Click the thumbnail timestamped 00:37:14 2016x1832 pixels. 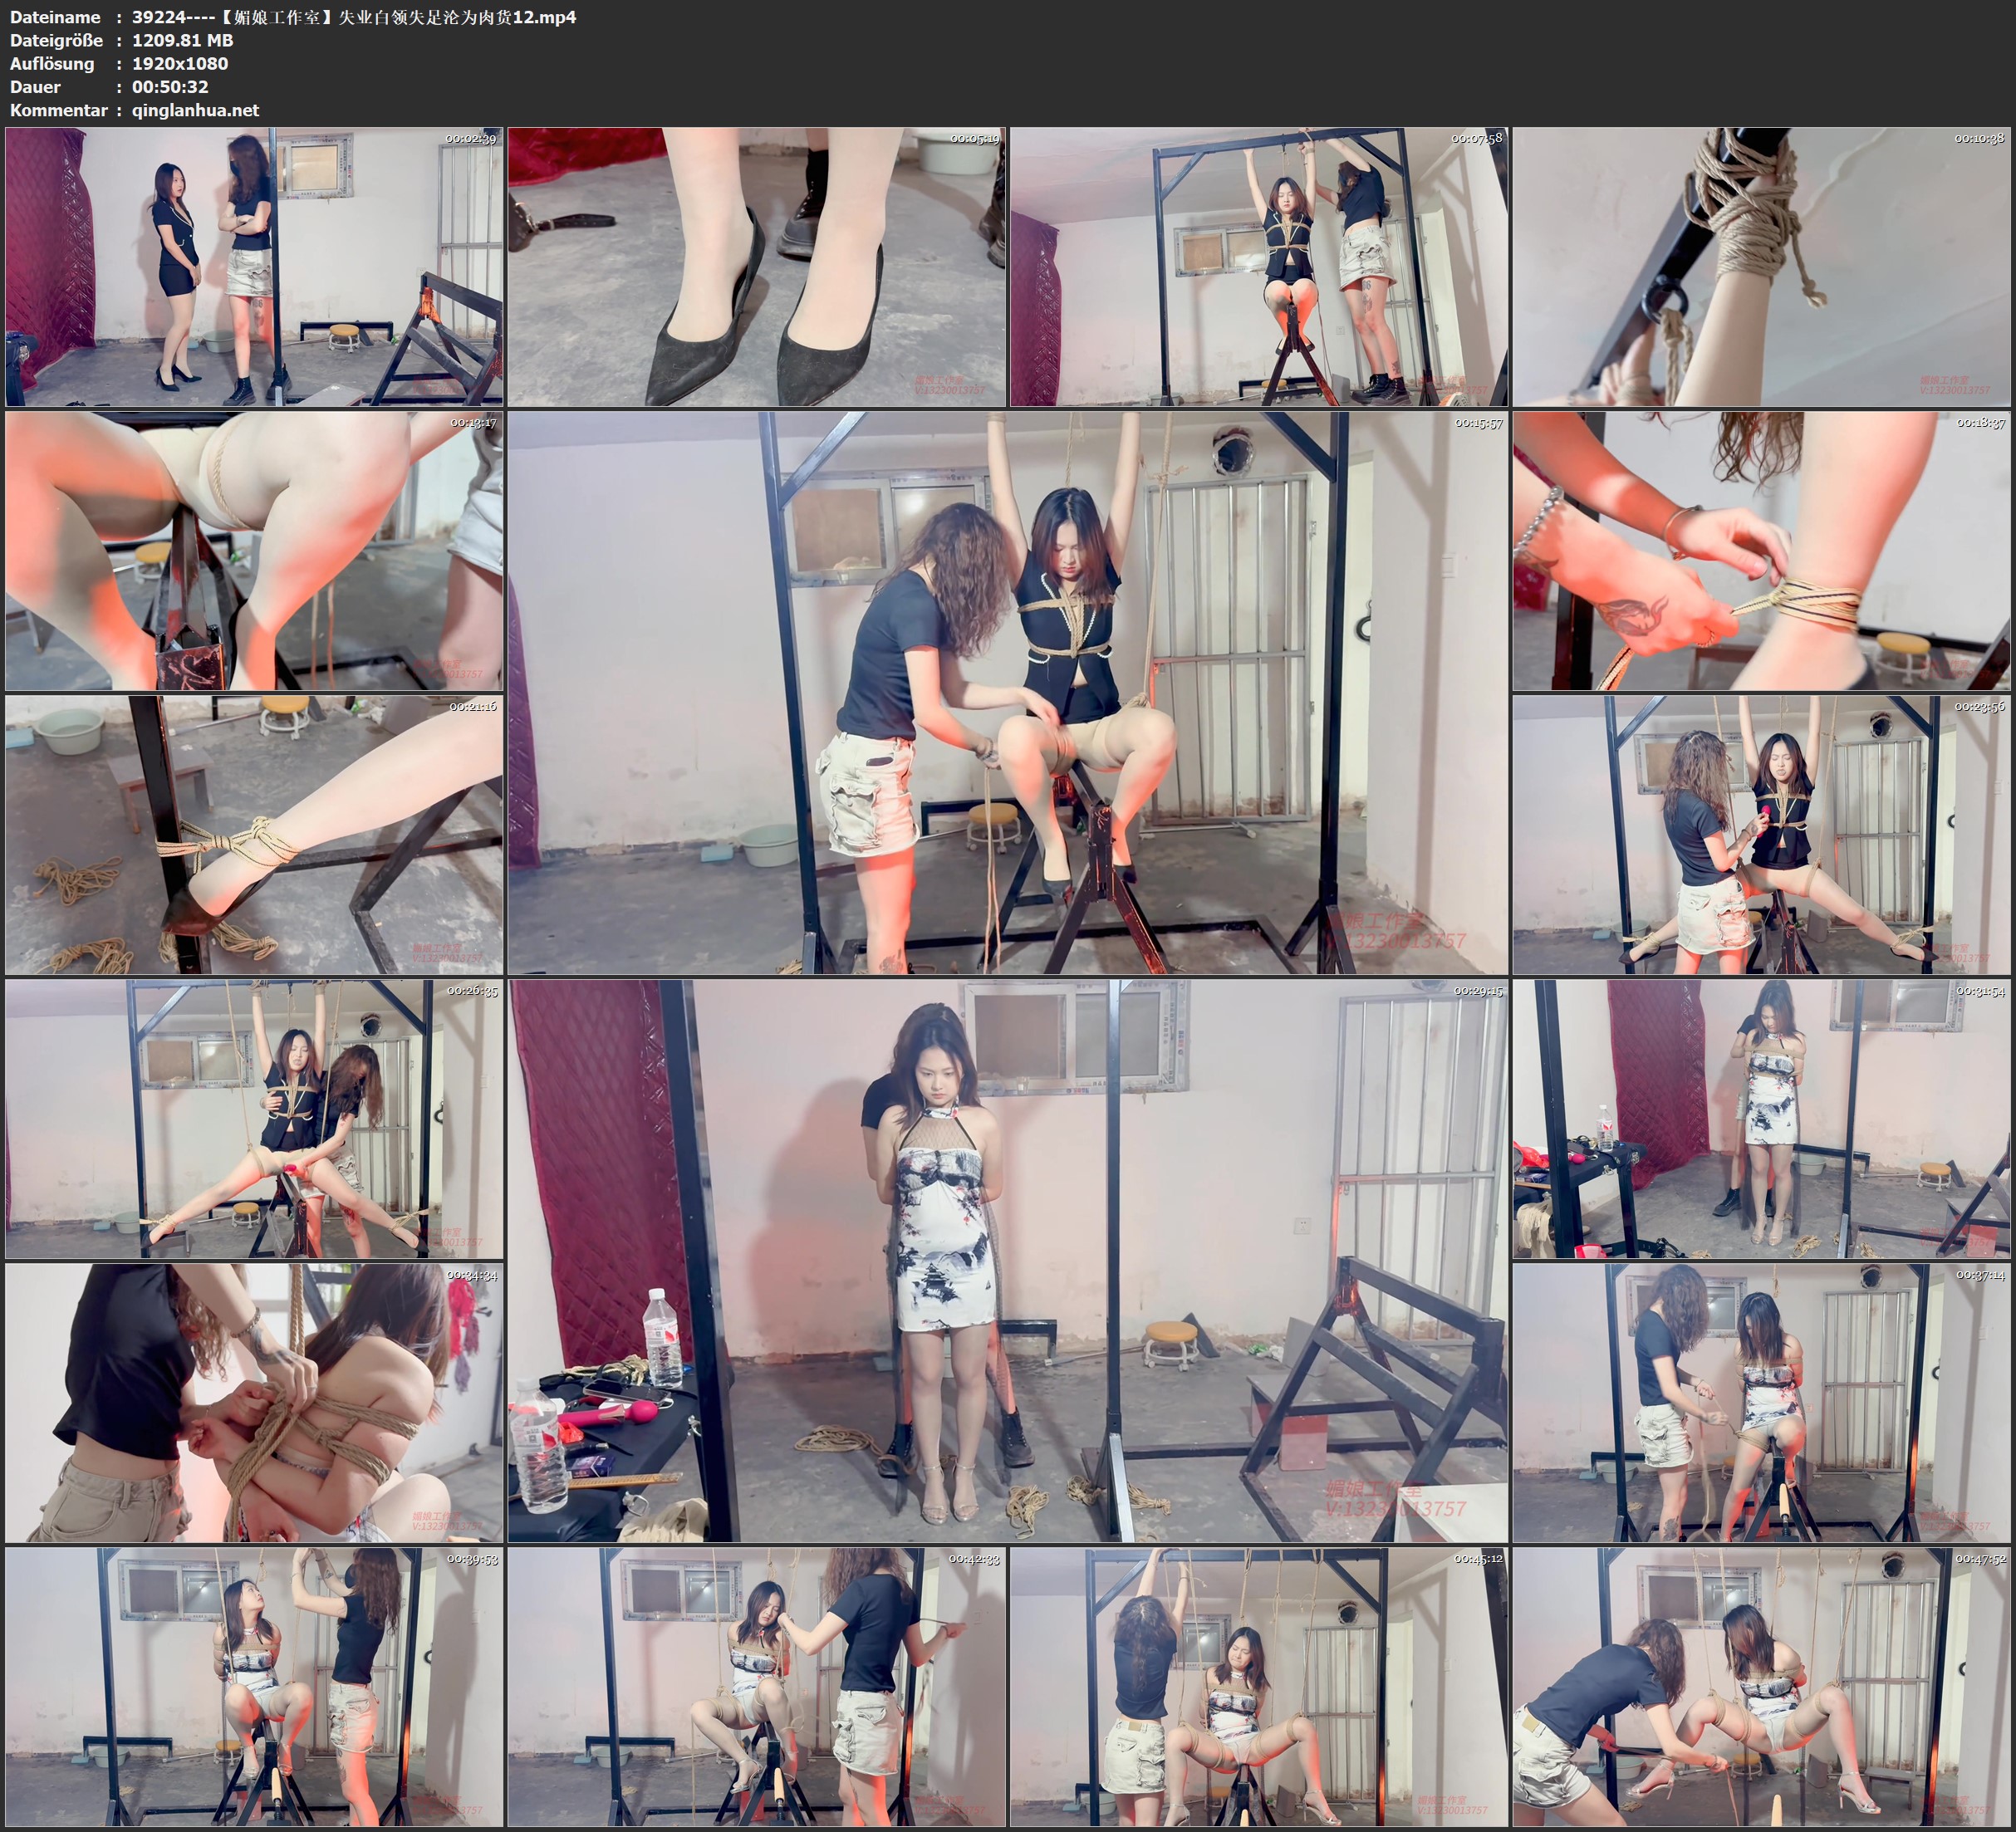(1761, 1403)
